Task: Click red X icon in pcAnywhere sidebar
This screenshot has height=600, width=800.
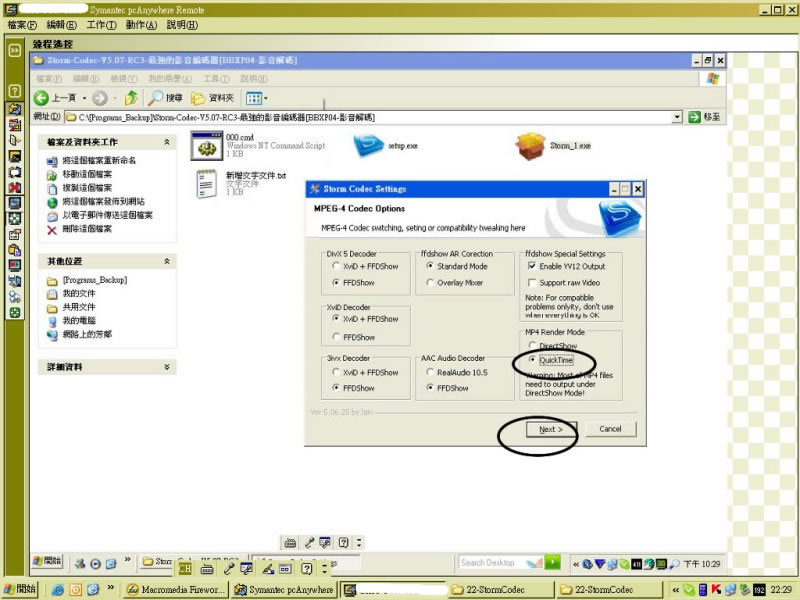Action: pyautogui.click(x=15, y=188)
